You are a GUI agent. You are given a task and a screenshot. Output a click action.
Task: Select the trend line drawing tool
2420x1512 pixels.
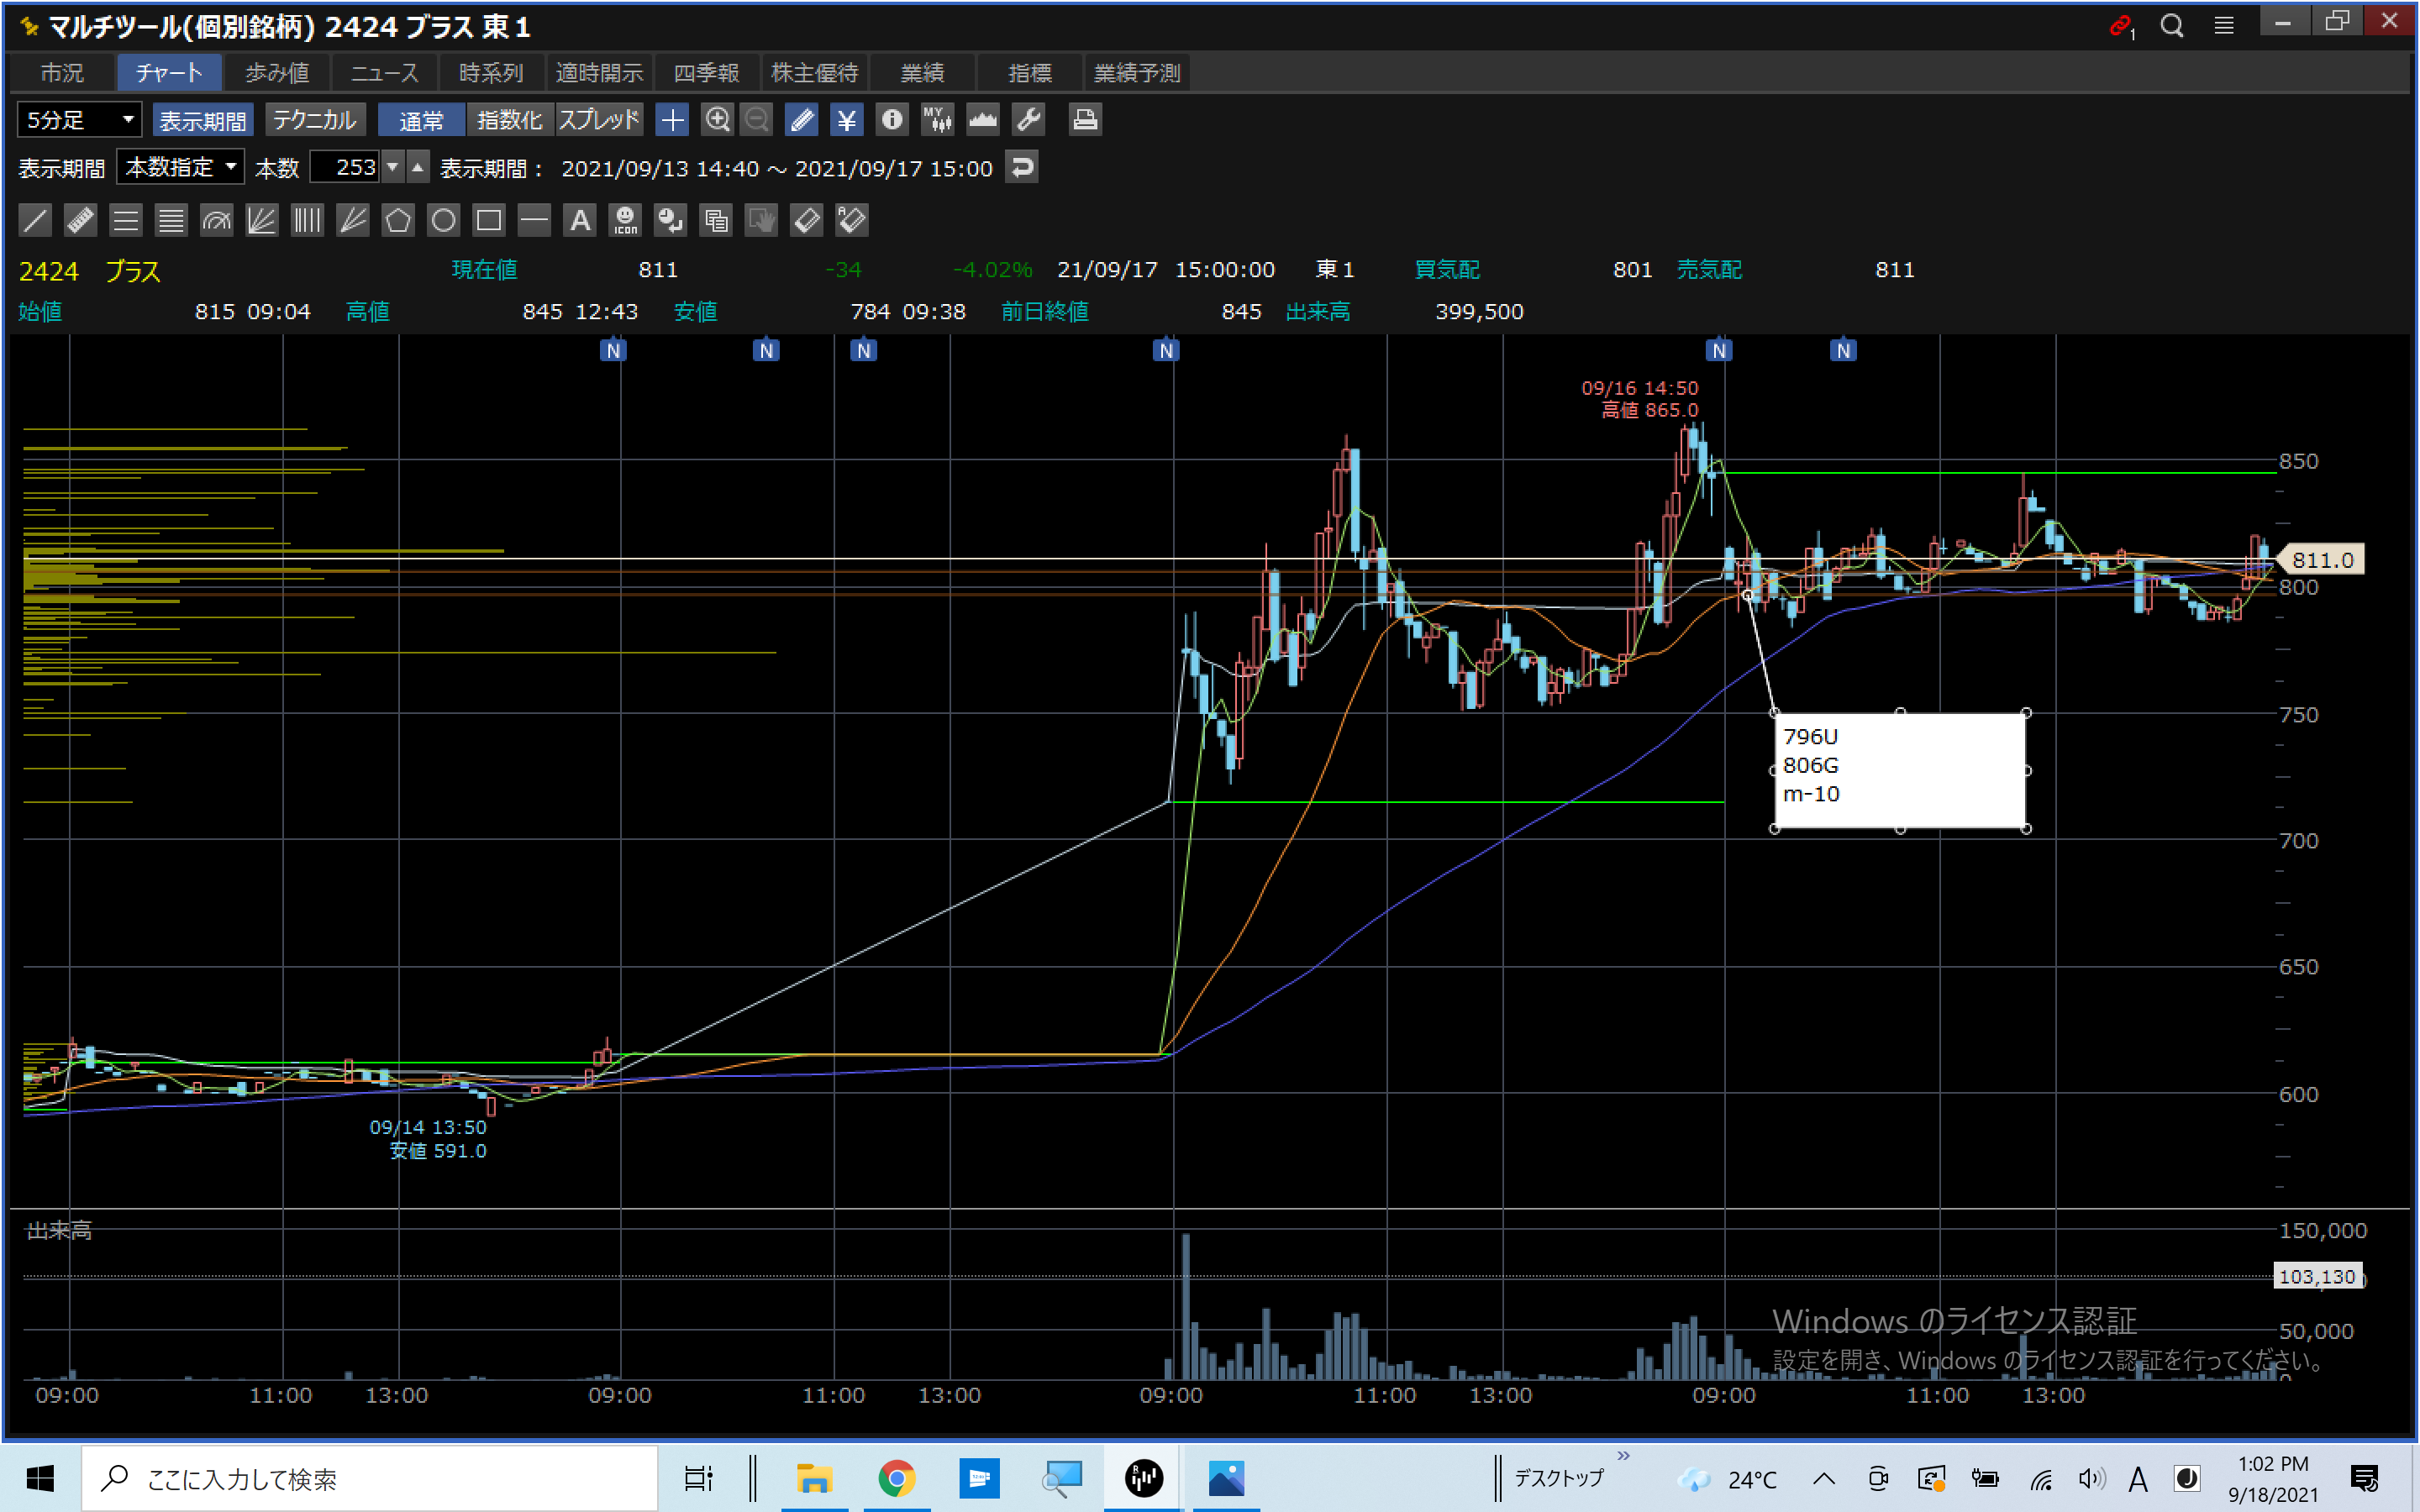click(35, 220)
